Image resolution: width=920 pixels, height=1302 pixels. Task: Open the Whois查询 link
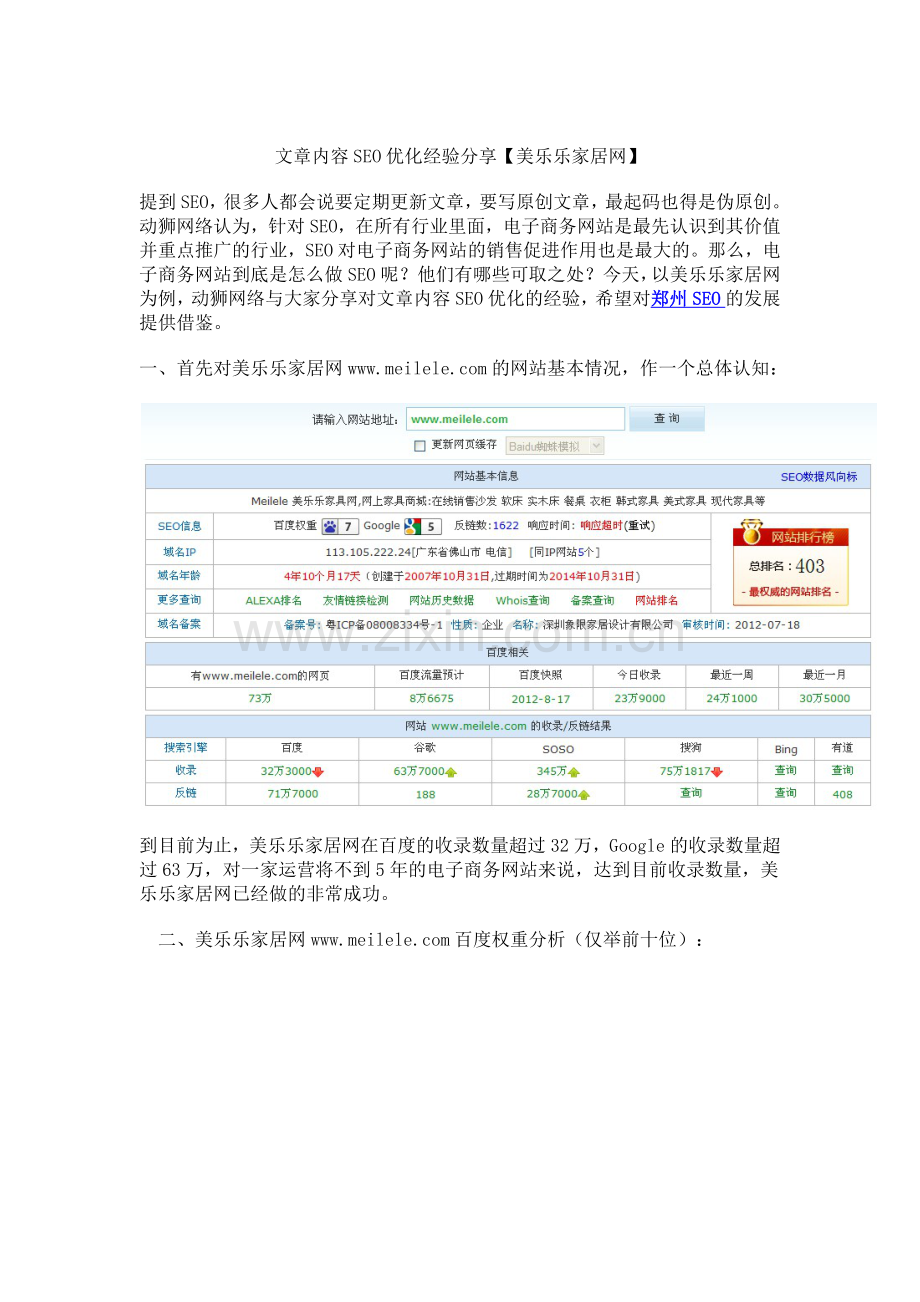coord(523,601)
